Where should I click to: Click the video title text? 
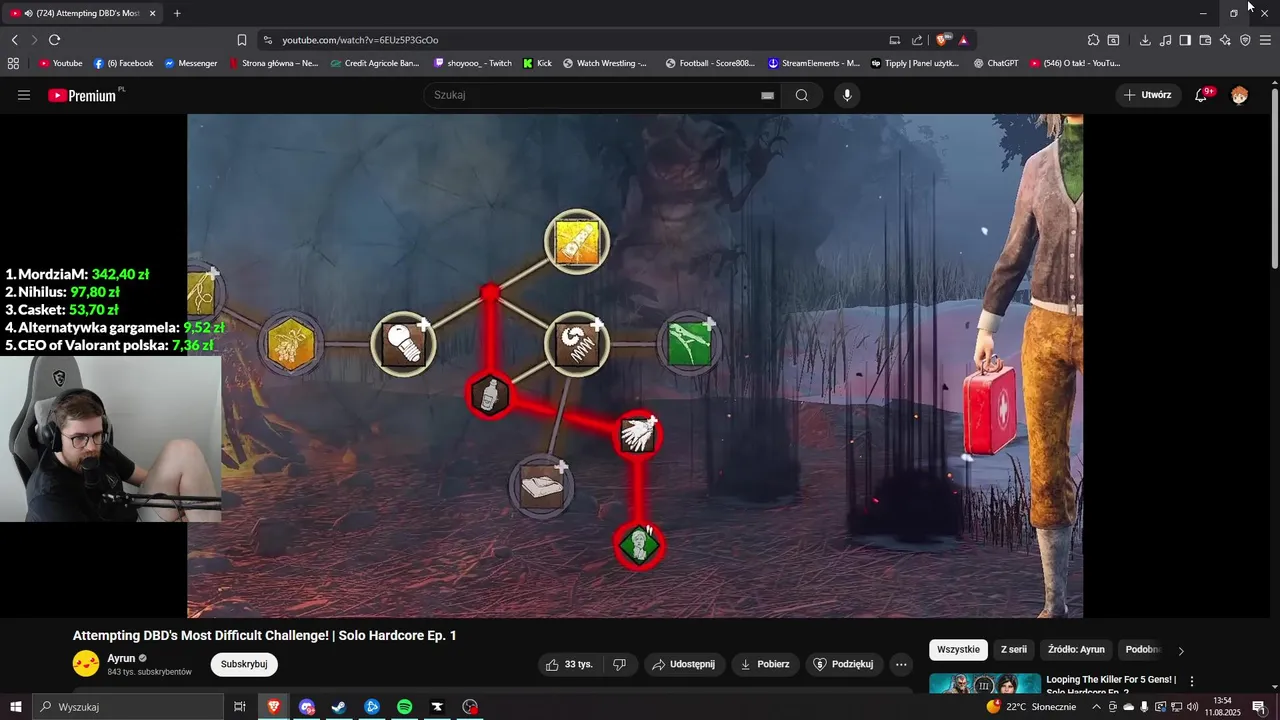point(264,636)
